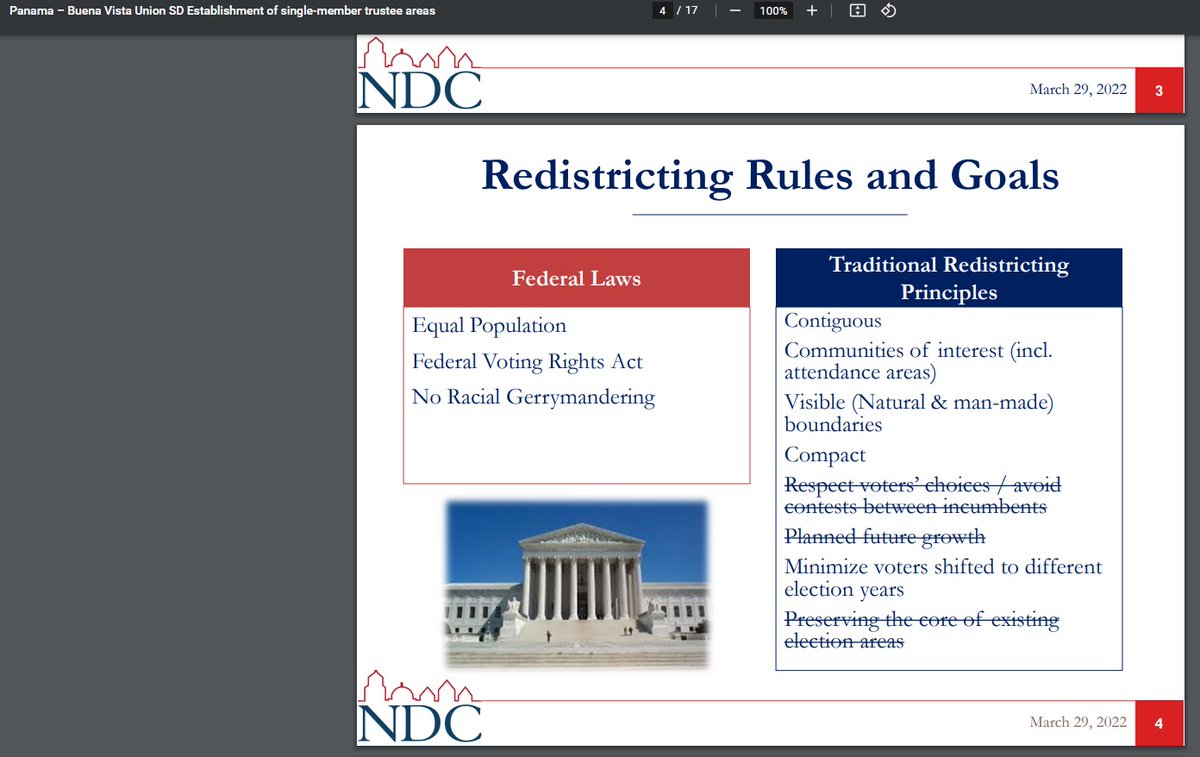This screenshot has width=1200, height=757.
Task: Click the red slide number 4 badge
Action: click(x=1158, y=725)
